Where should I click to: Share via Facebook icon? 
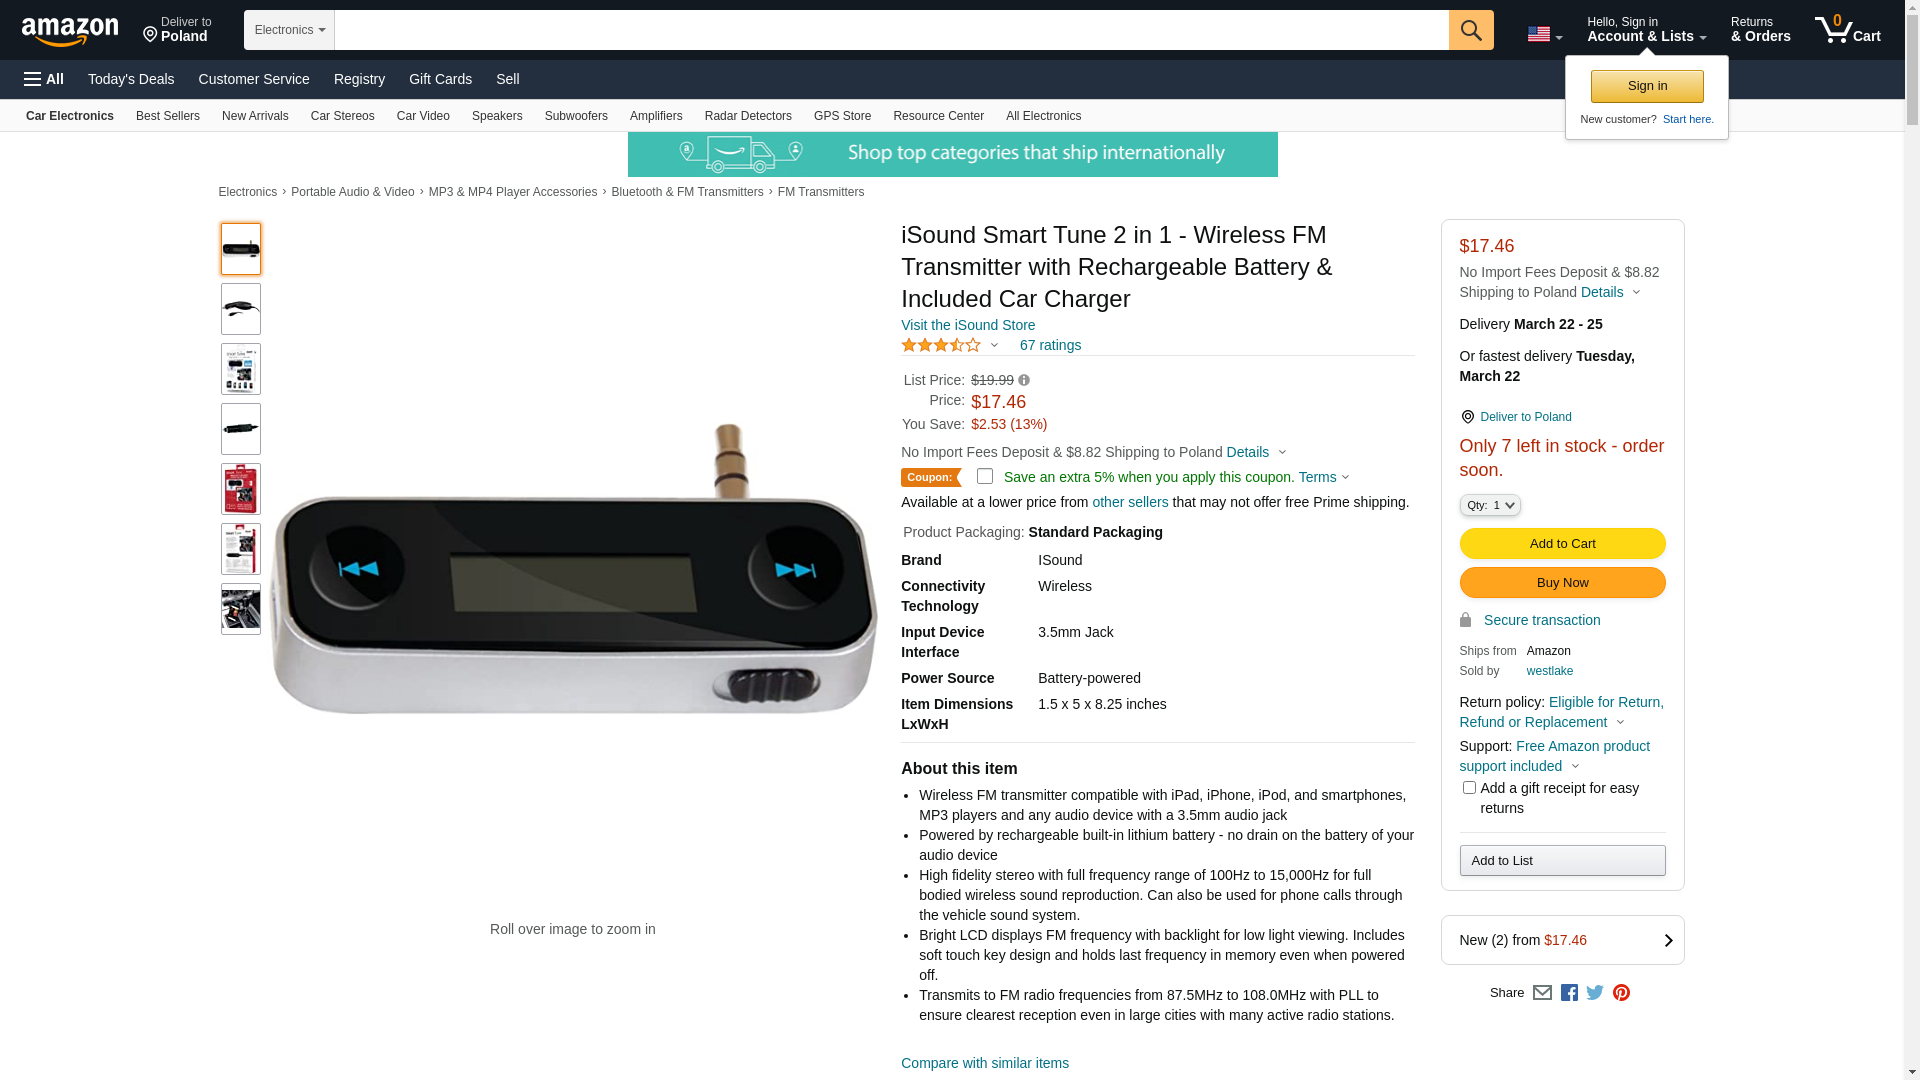1569,993
